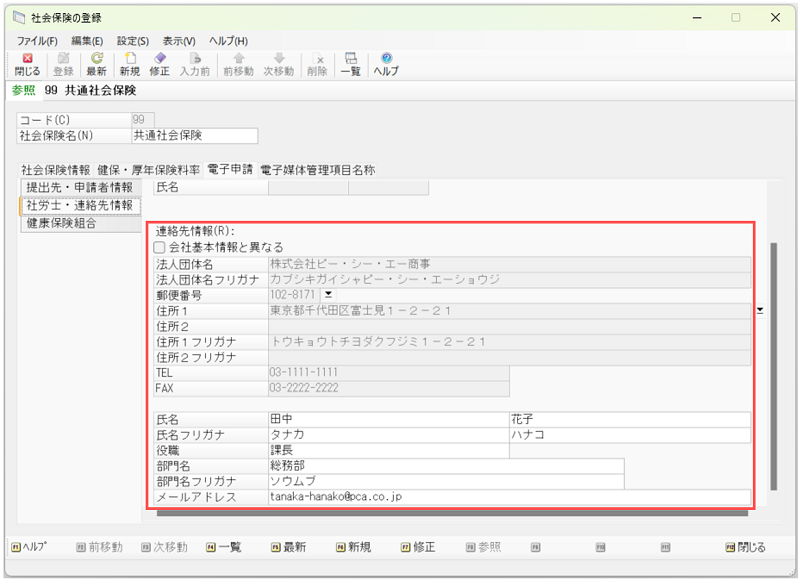
Task: Click 部門名フリガナ field containing ソウムブ
Action: (446, 481)
